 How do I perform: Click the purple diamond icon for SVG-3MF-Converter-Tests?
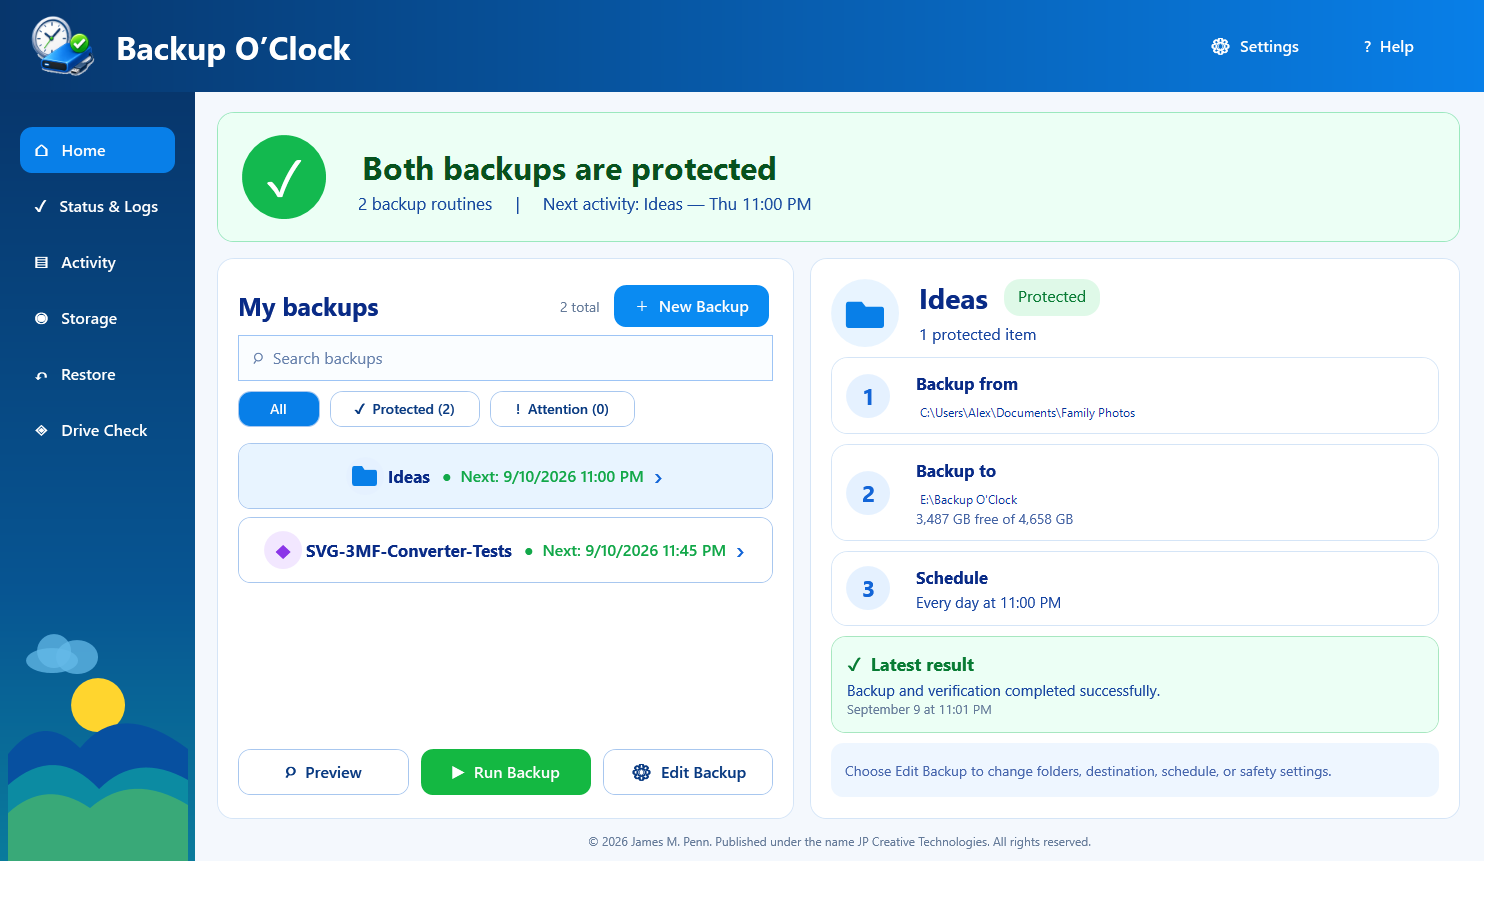(283, 551)
